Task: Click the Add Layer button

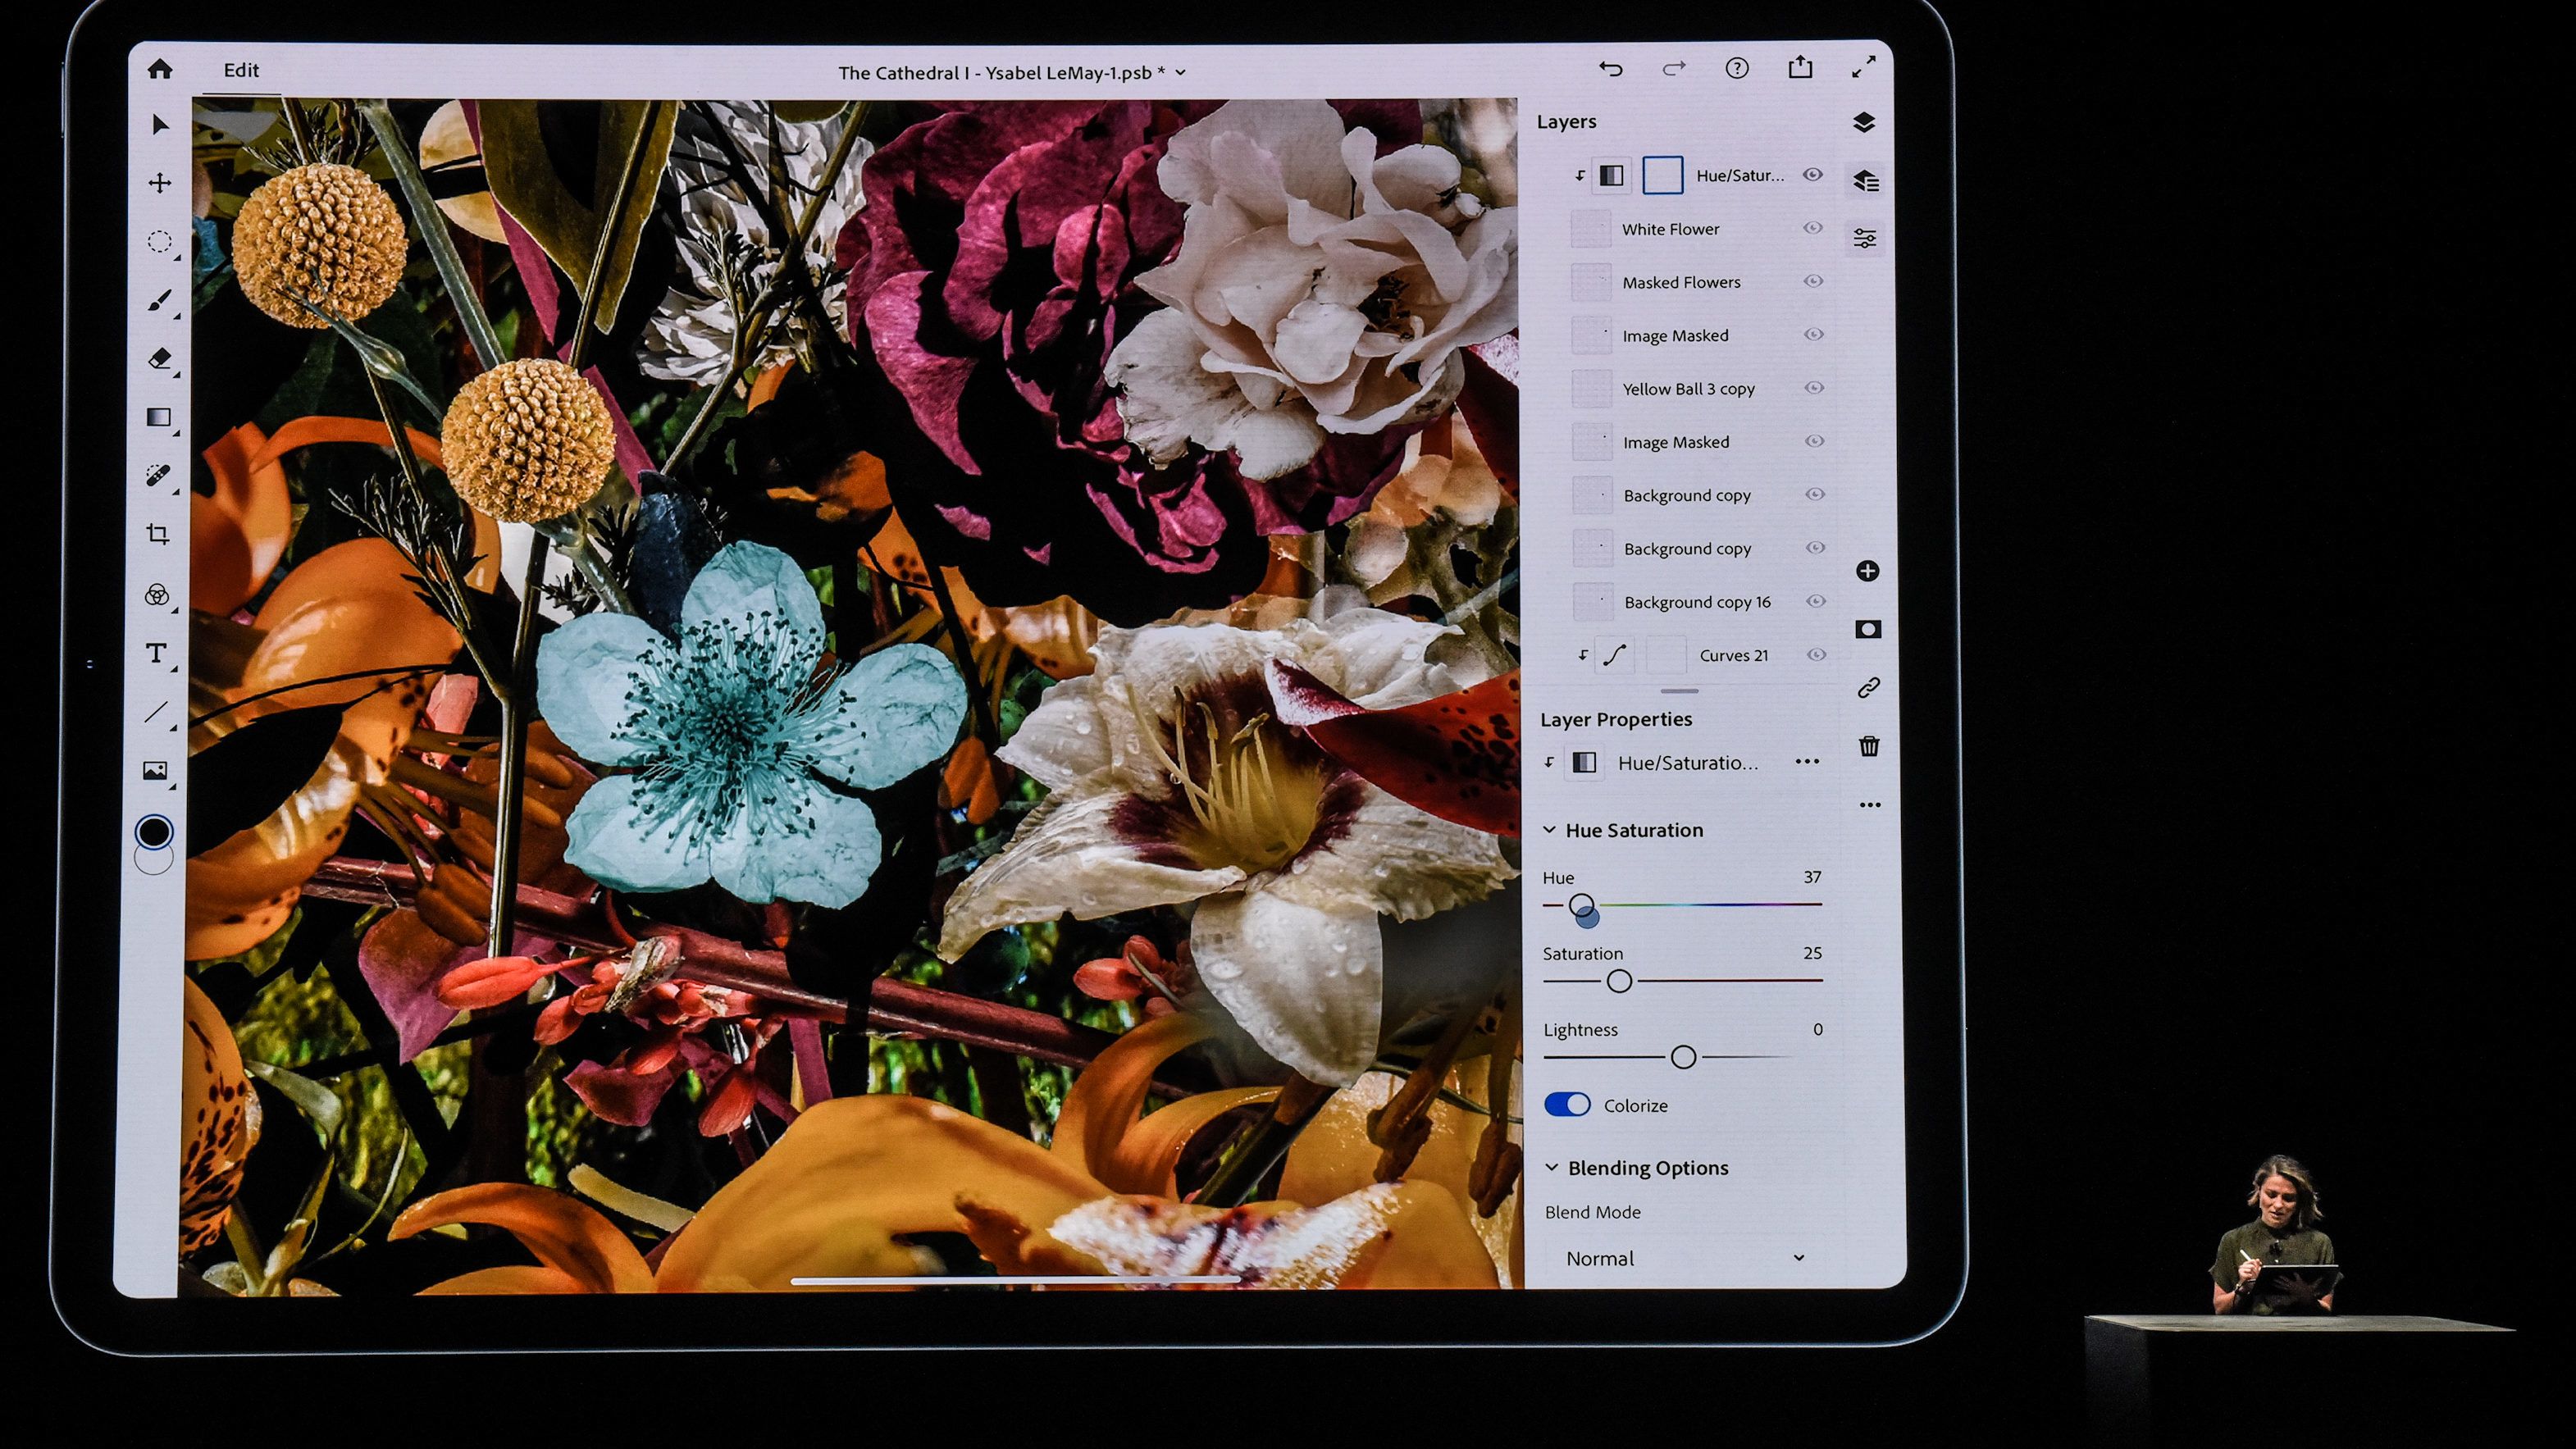Action: (x=1870, y=570)
